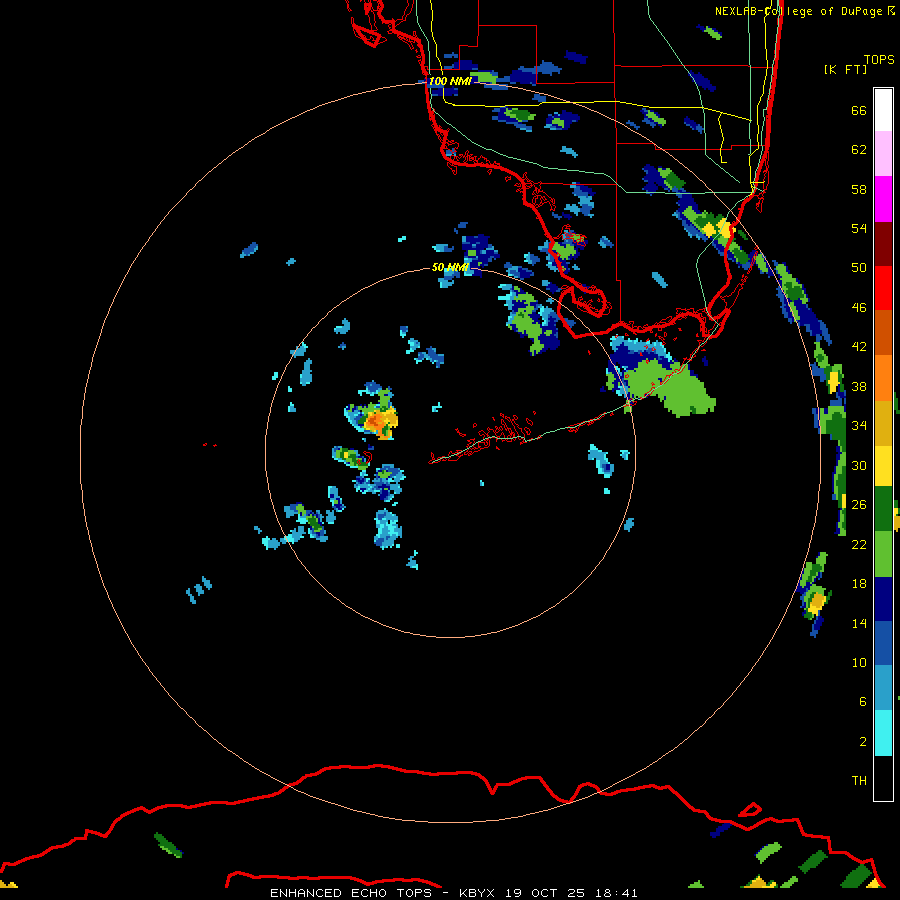Click the white swatch in the tops legend
900x900 pixels.
[x=883, y=110]
